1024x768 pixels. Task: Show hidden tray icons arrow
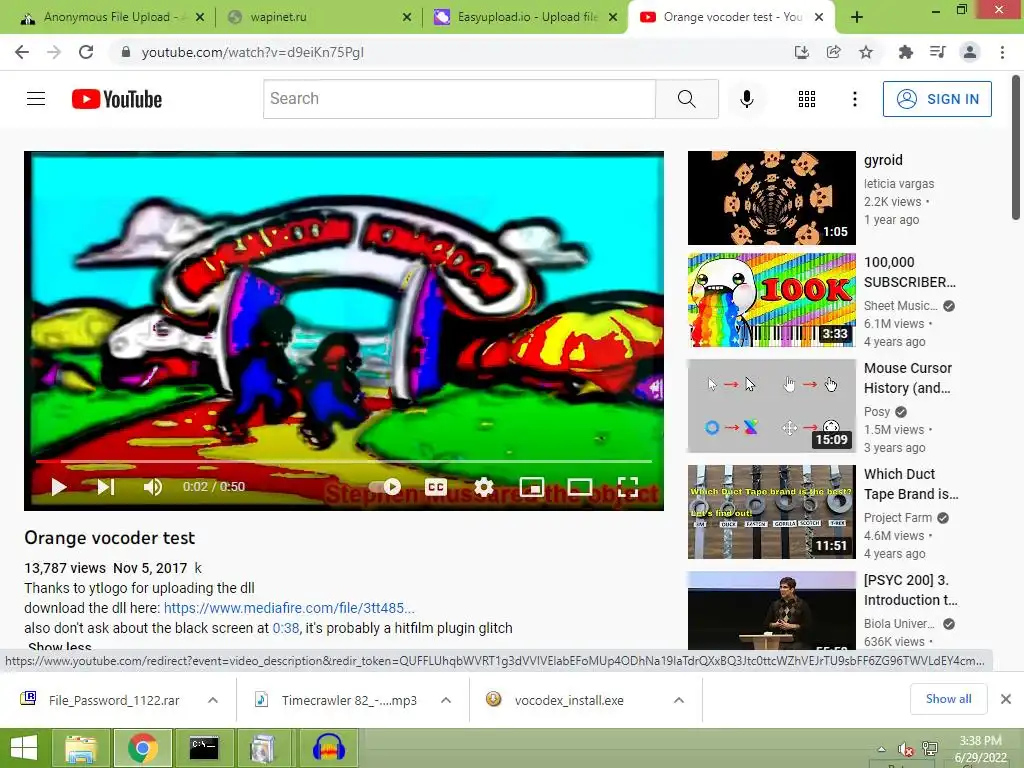[x=882, y=749]
